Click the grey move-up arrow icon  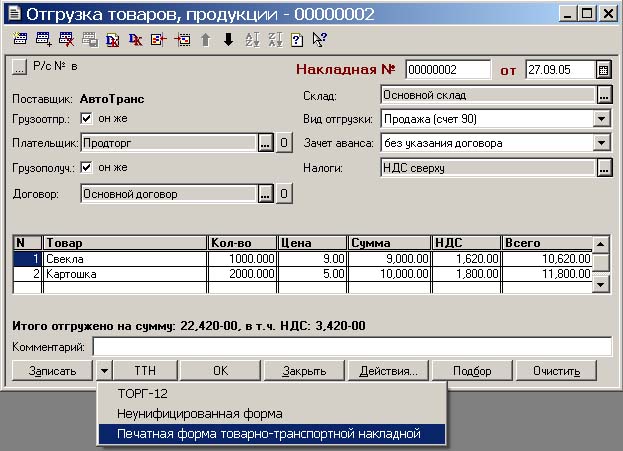(x=205, y=40)
